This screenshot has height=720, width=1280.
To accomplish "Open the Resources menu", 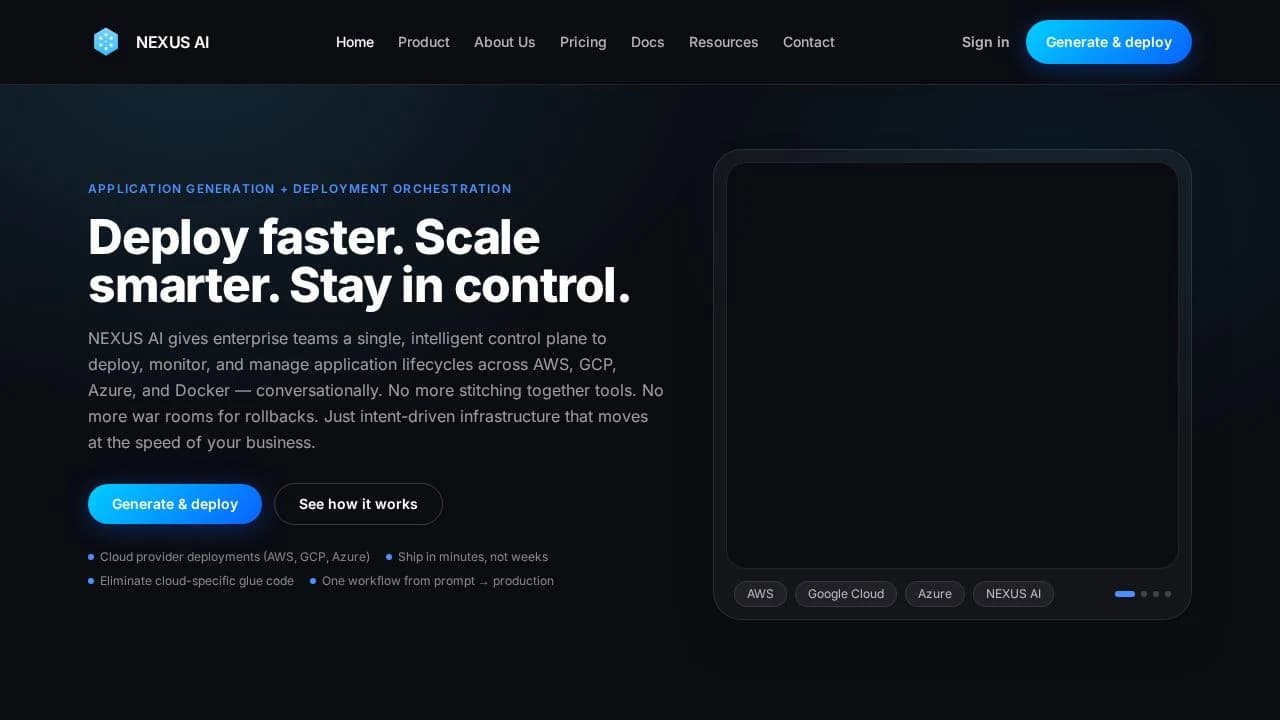I will point(723,42).
